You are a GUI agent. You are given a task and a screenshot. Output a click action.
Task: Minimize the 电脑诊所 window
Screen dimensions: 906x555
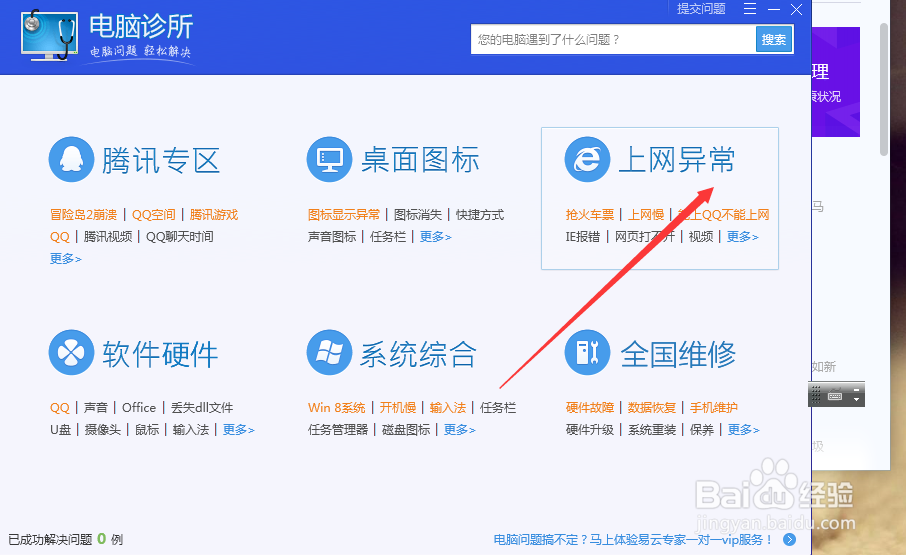pos(774,9)
